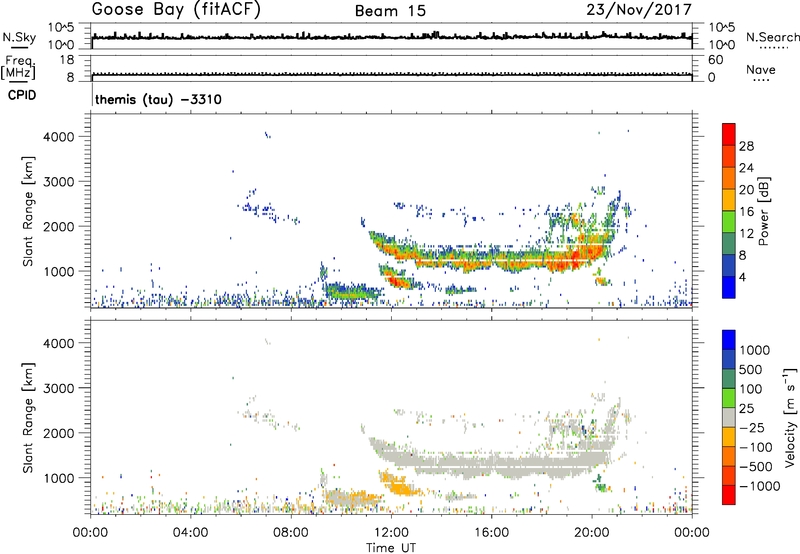
Task: Click the '2000' label on the Velocity plot axis
Action: tap(59, 433)
